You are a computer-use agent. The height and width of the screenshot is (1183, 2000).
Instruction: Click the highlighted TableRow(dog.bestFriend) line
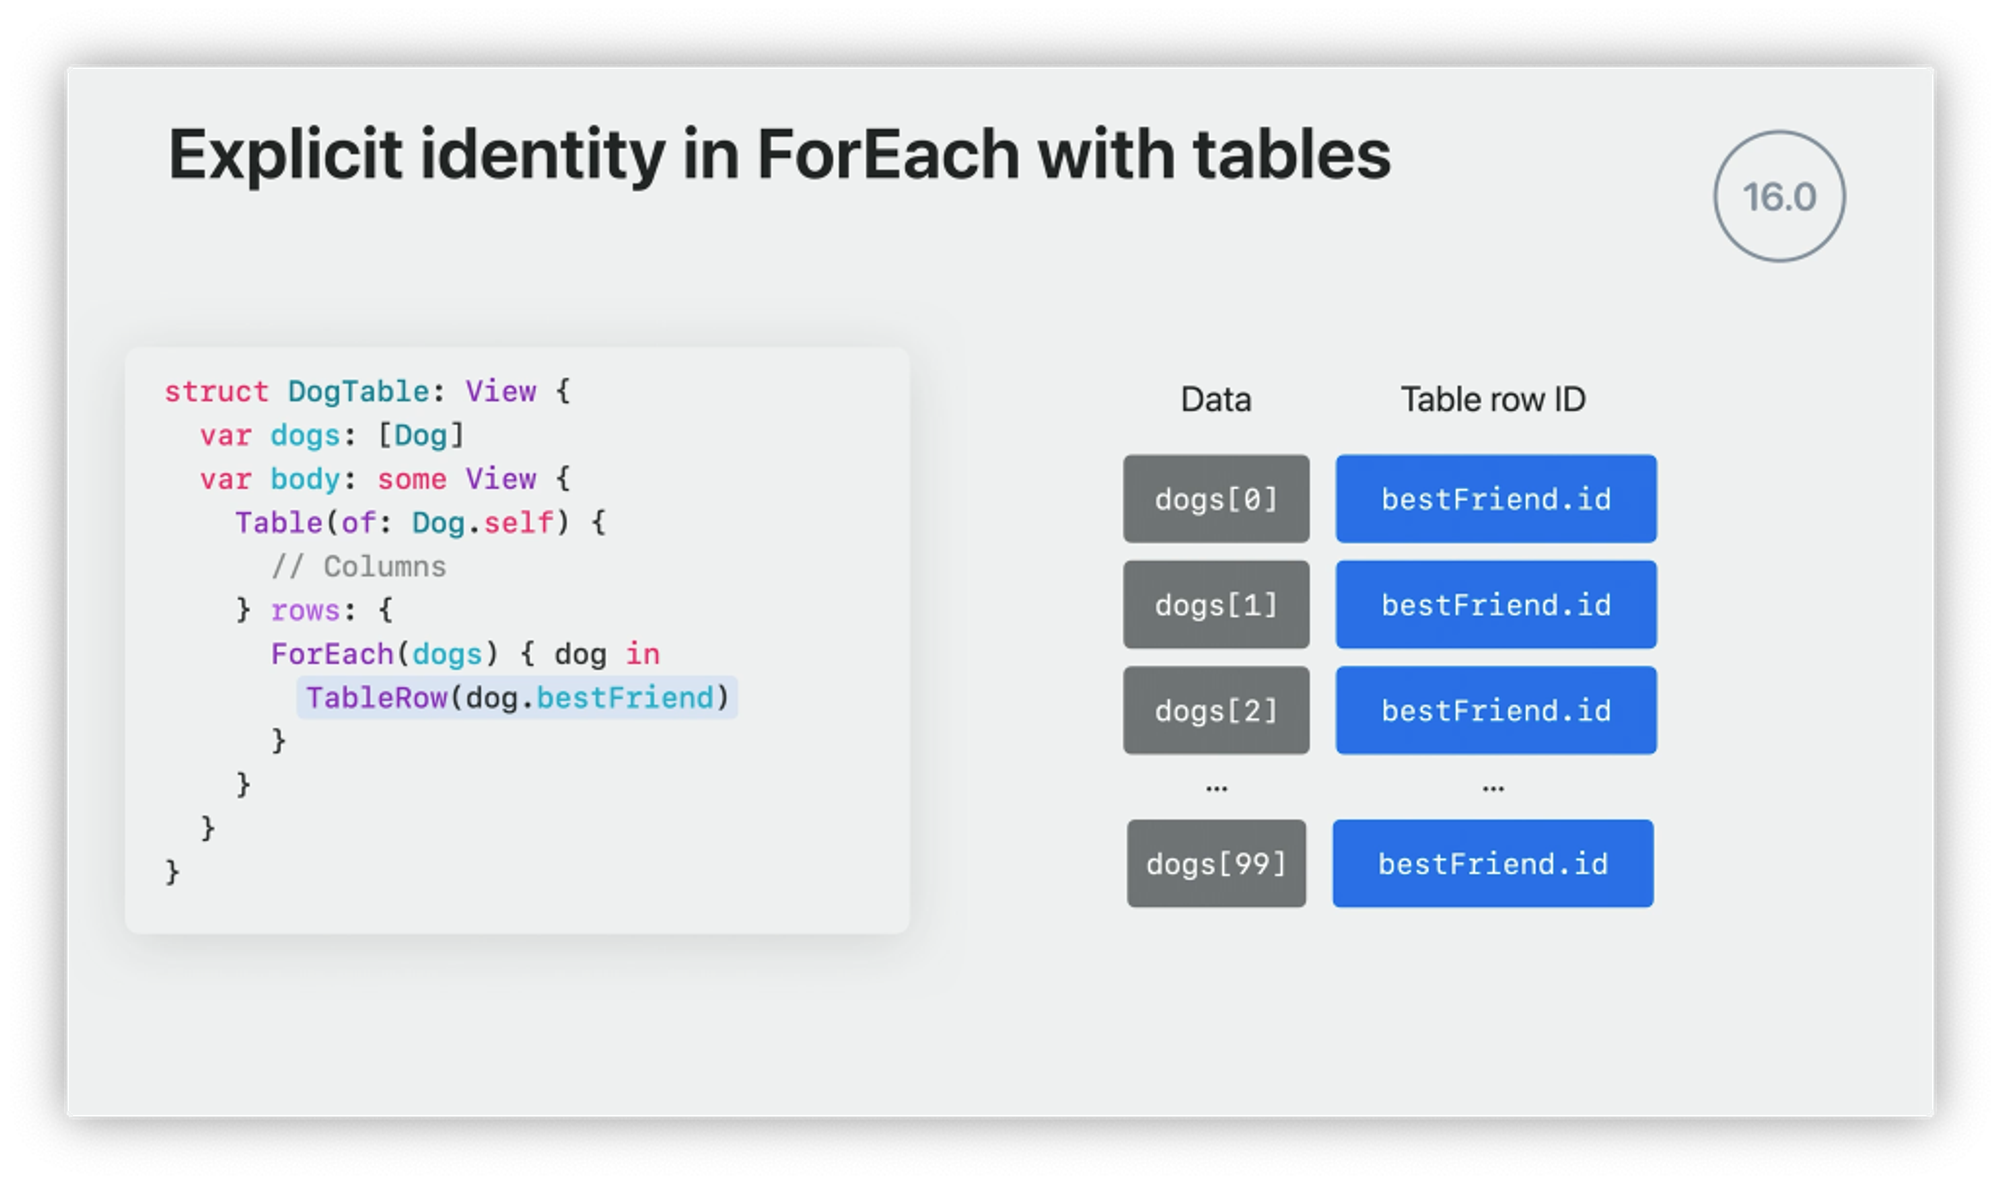(x=517, y=698)
